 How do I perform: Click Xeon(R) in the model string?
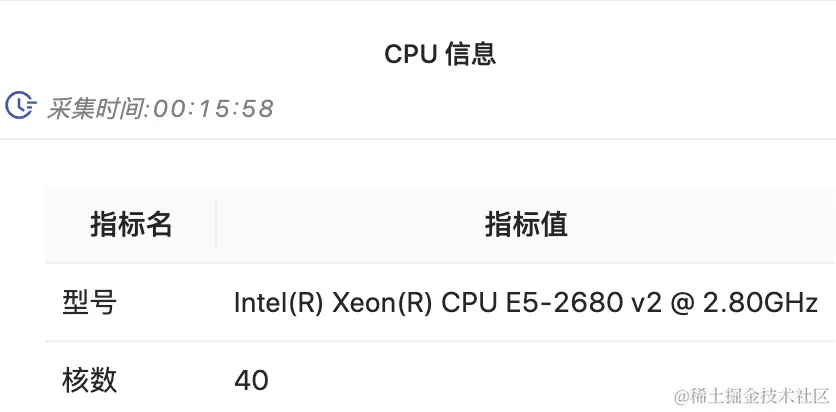pyautogui.click(x=381, y=302)
